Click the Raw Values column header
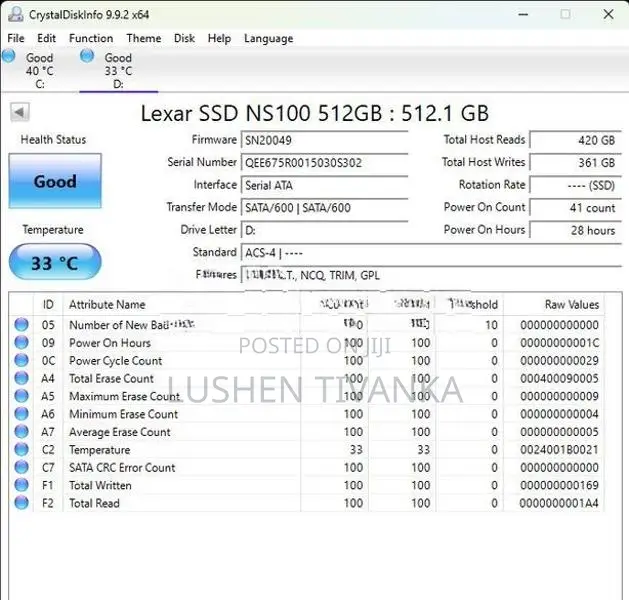 pos(554,304)
